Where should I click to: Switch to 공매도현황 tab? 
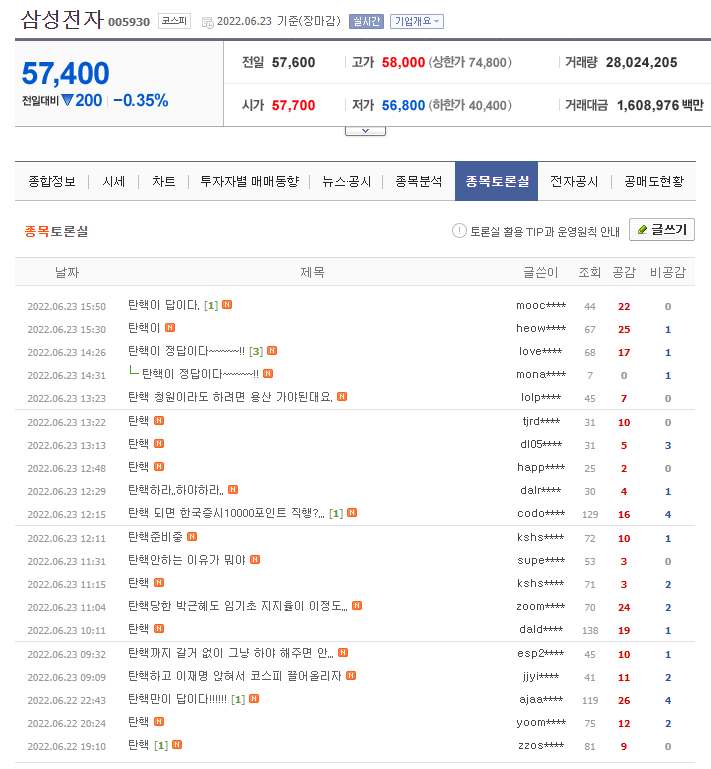[x=654, y=181]
